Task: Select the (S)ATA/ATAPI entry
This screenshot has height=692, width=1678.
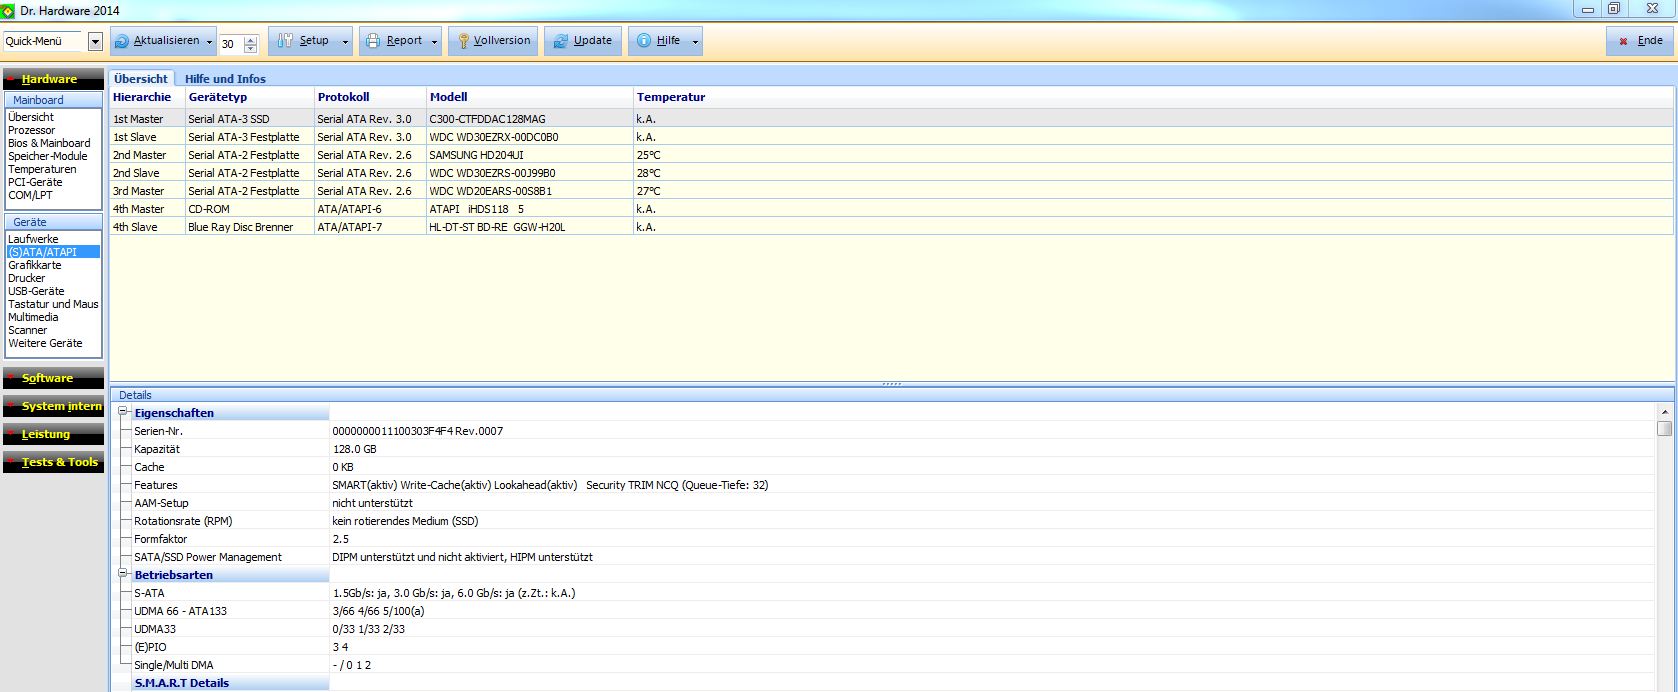Action: coord(53,252)
